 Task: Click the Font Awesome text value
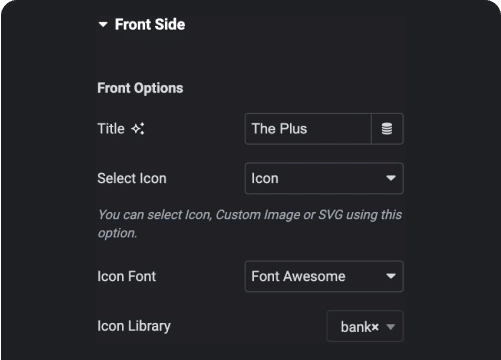pyautogui.click(x=298, y=276)
